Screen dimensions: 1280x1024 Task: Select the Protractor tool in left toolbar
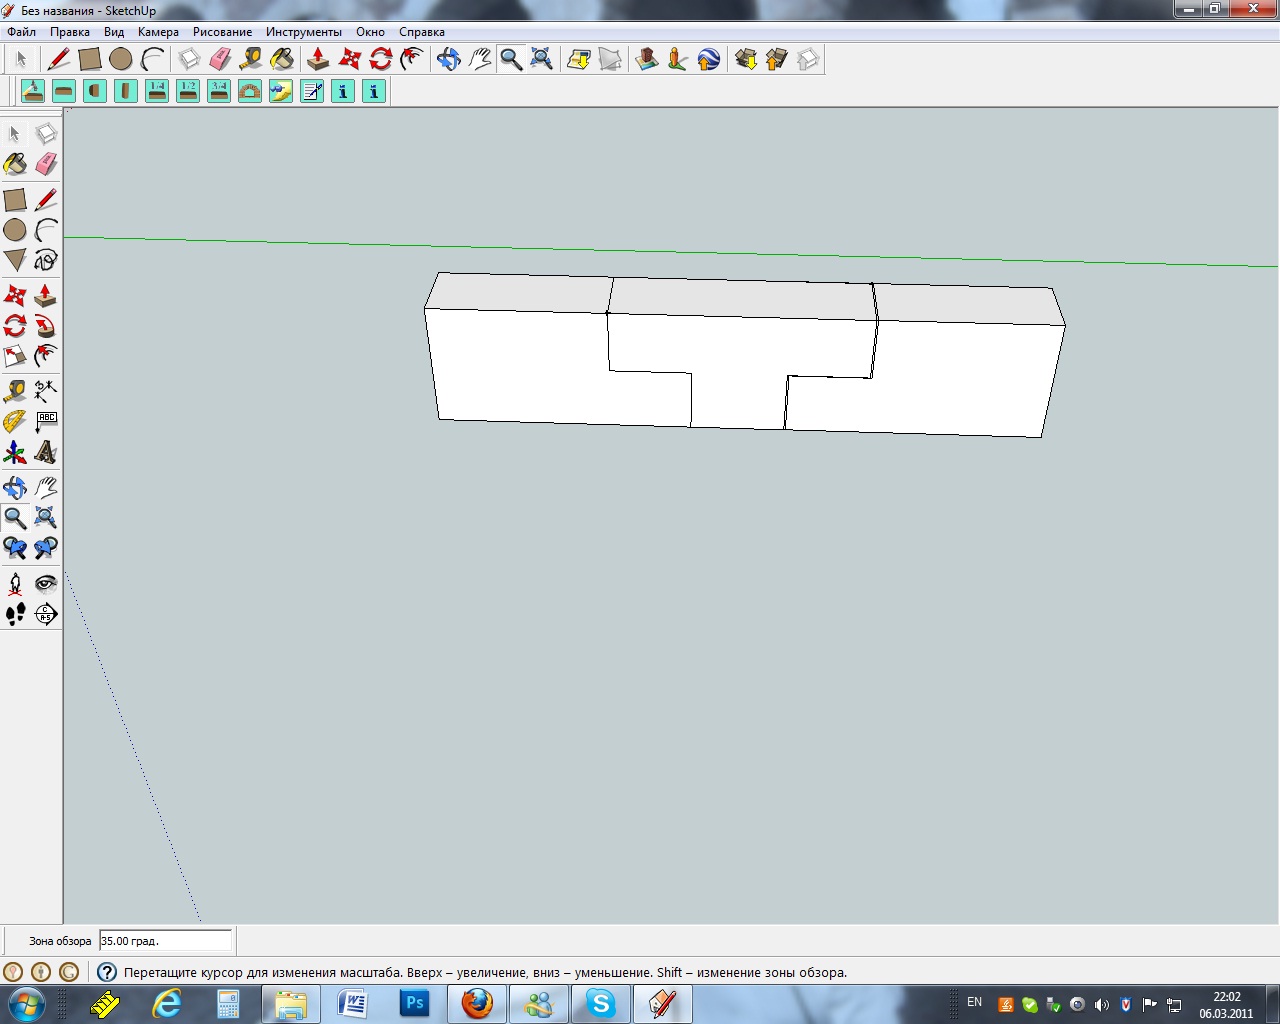pyautogui.click(x=15, y=422)
